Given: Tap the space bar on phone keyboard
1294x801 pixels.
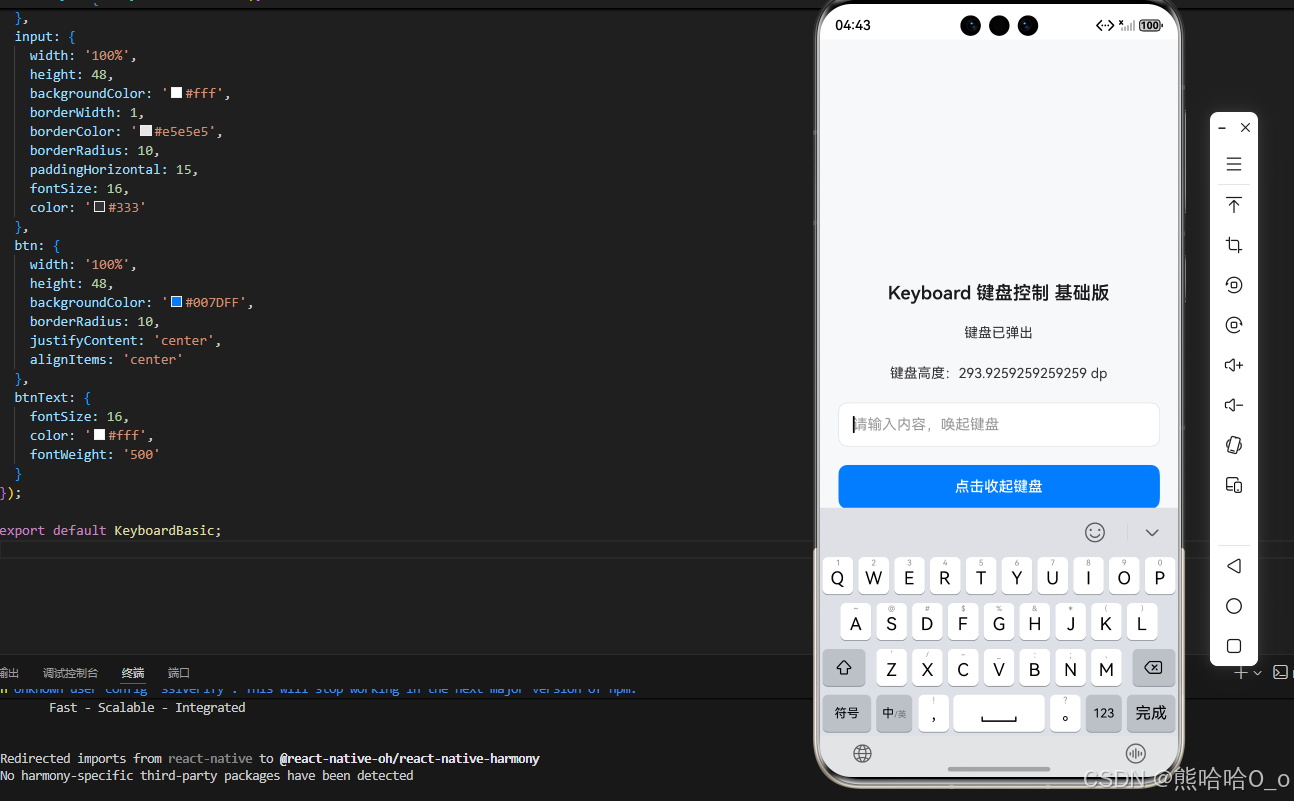Looking at the screenshot, I should (999, 713).
